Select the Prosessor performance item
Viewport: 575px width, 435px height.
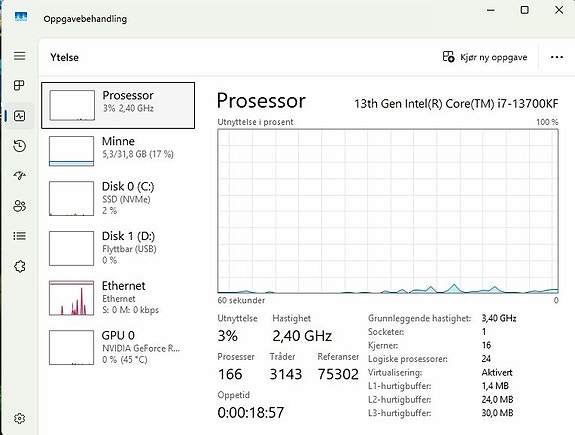click(118, 105)
